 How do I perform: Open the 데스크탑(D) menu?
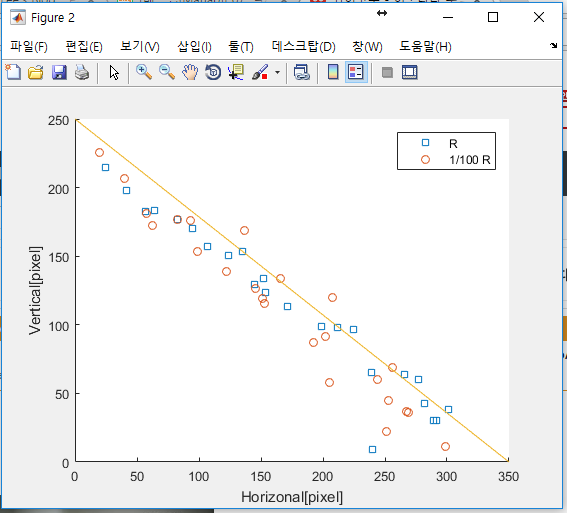click(303, 47)
